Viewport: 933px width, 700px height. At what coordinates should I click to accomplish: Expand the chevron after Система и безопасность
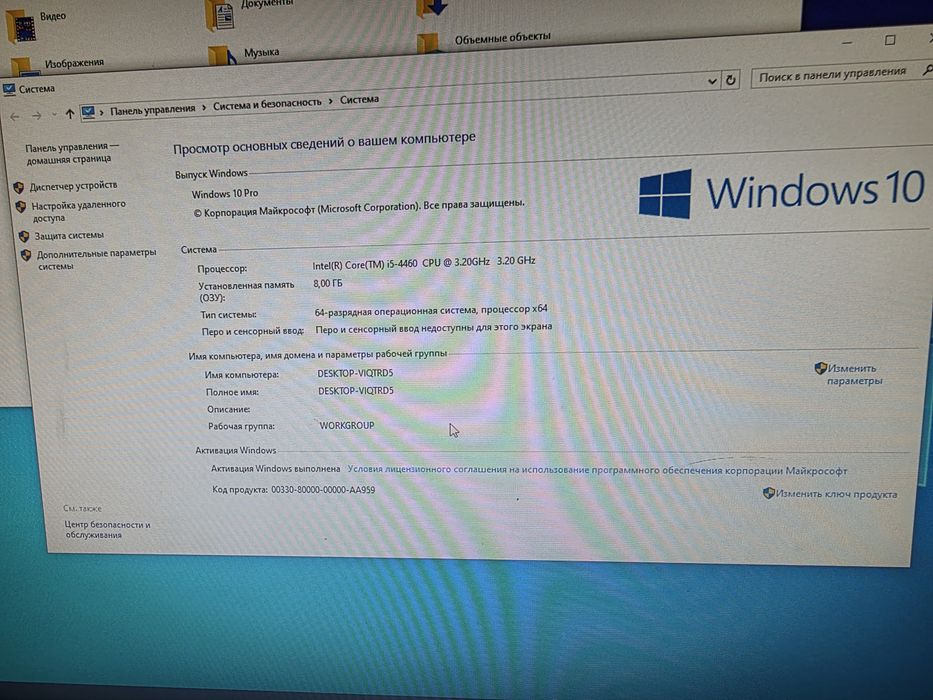330,101
